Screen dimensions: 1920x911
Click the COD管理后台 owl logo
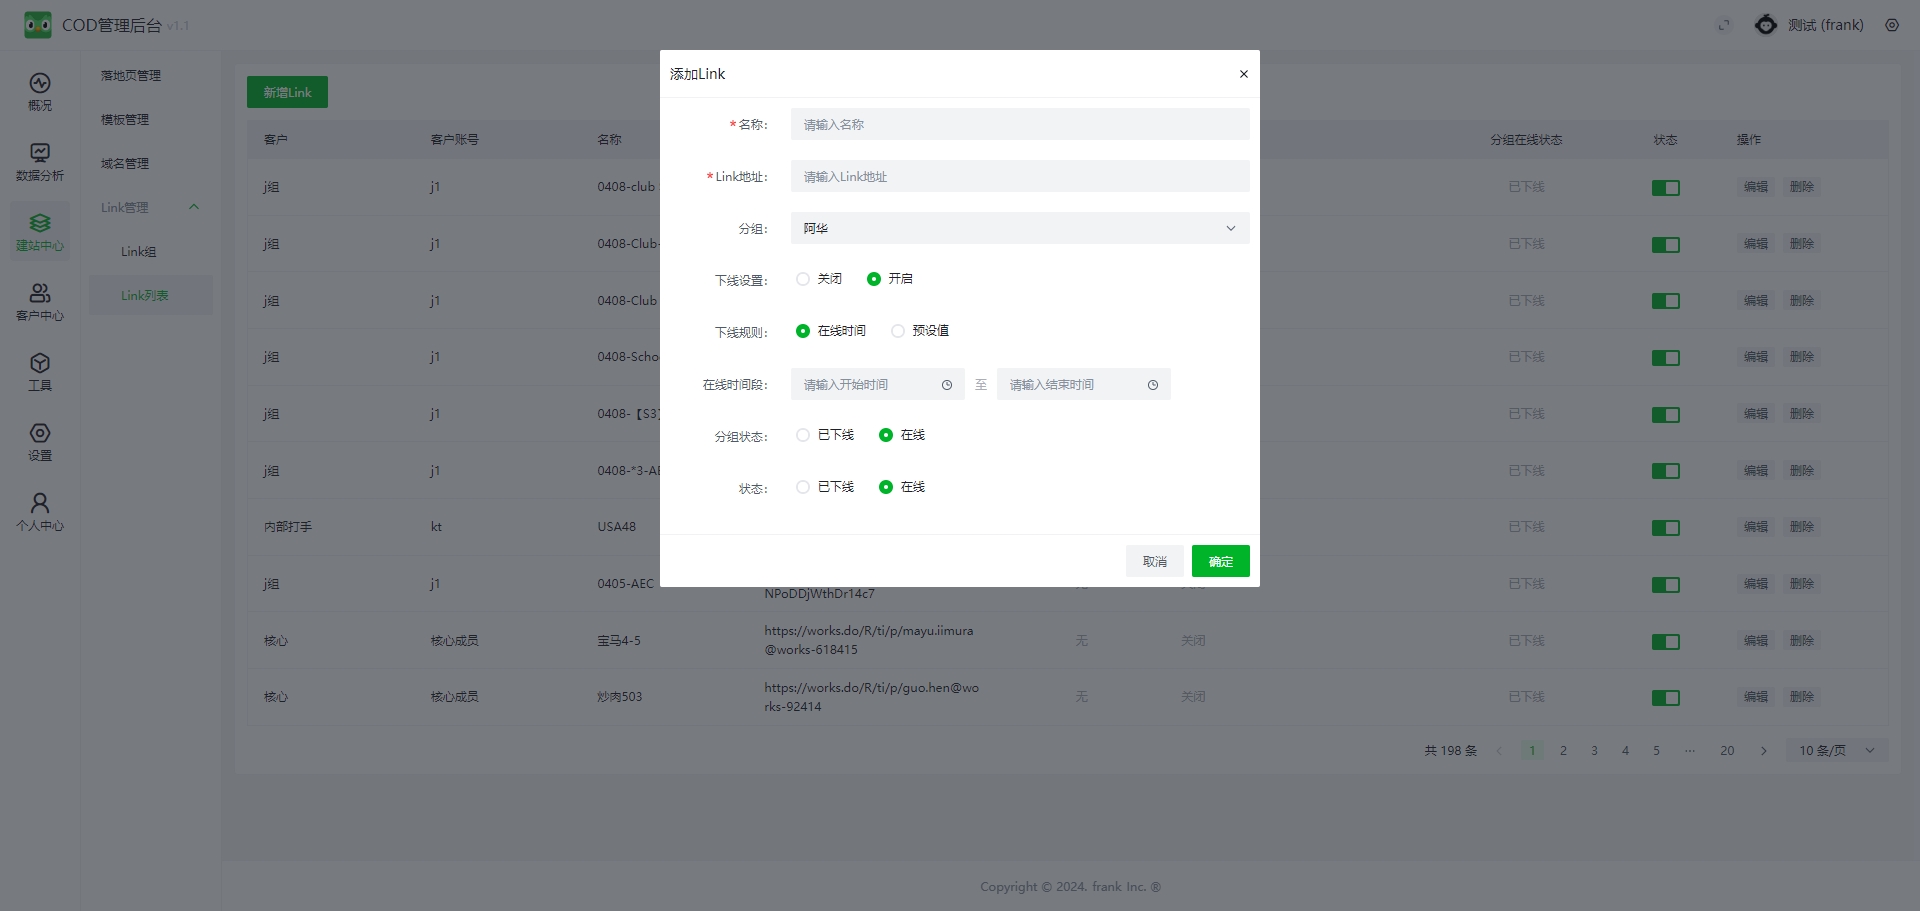pyautogui.click(x=38, y=25)
